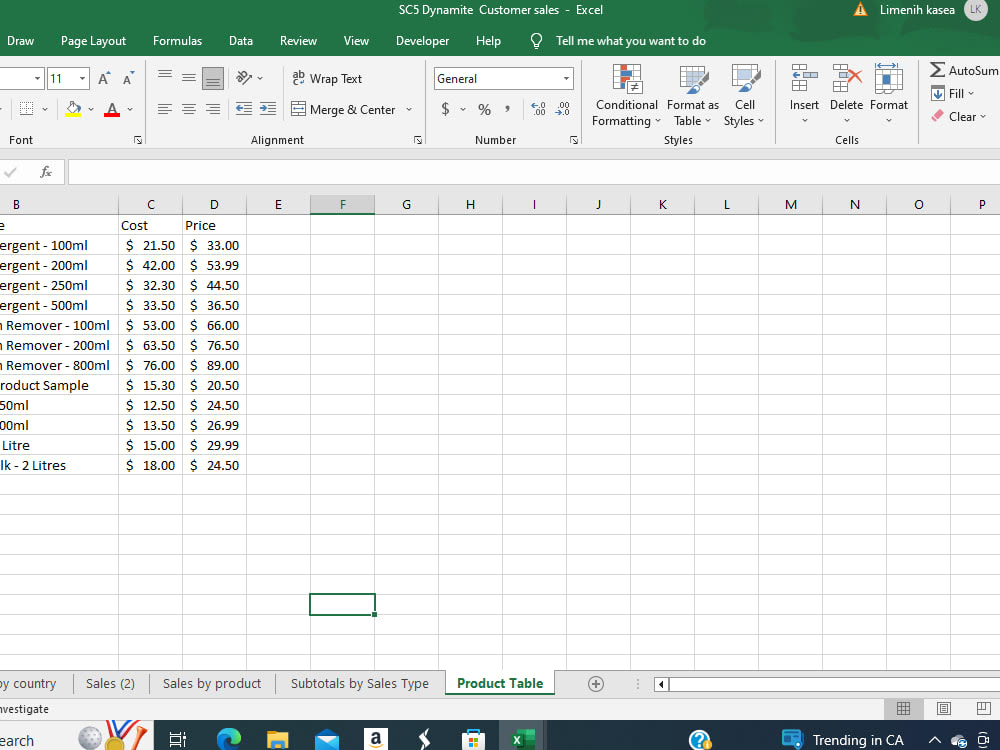1000x750 pixels.
Task: Toggle Wrap Text for the cell
Action: pos(327,78)
